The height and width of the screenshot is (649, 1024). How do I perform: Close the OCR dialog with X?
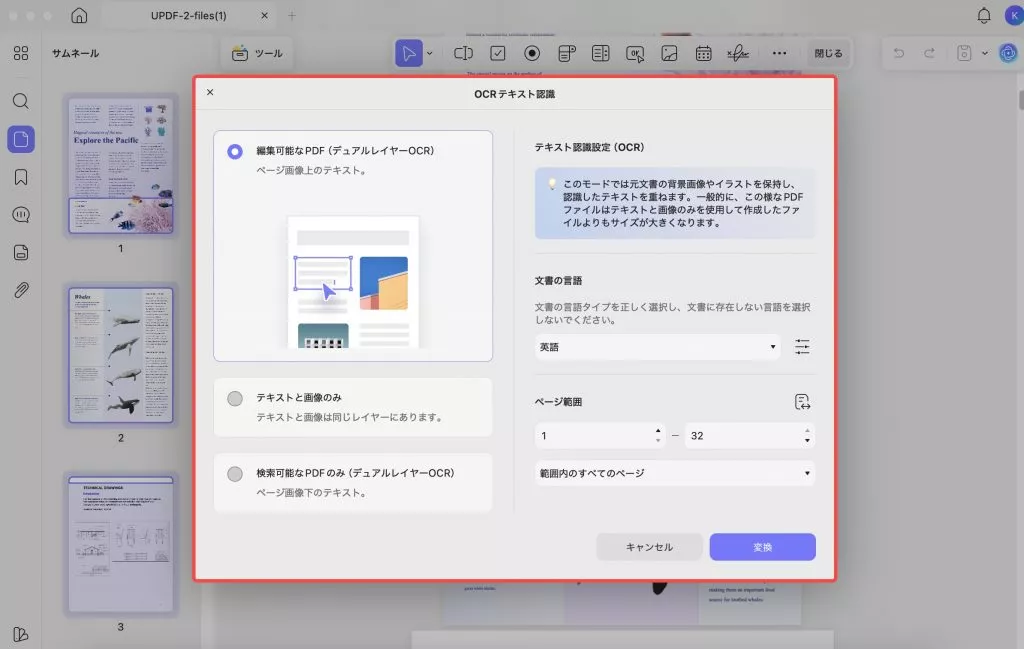[210, 92]
